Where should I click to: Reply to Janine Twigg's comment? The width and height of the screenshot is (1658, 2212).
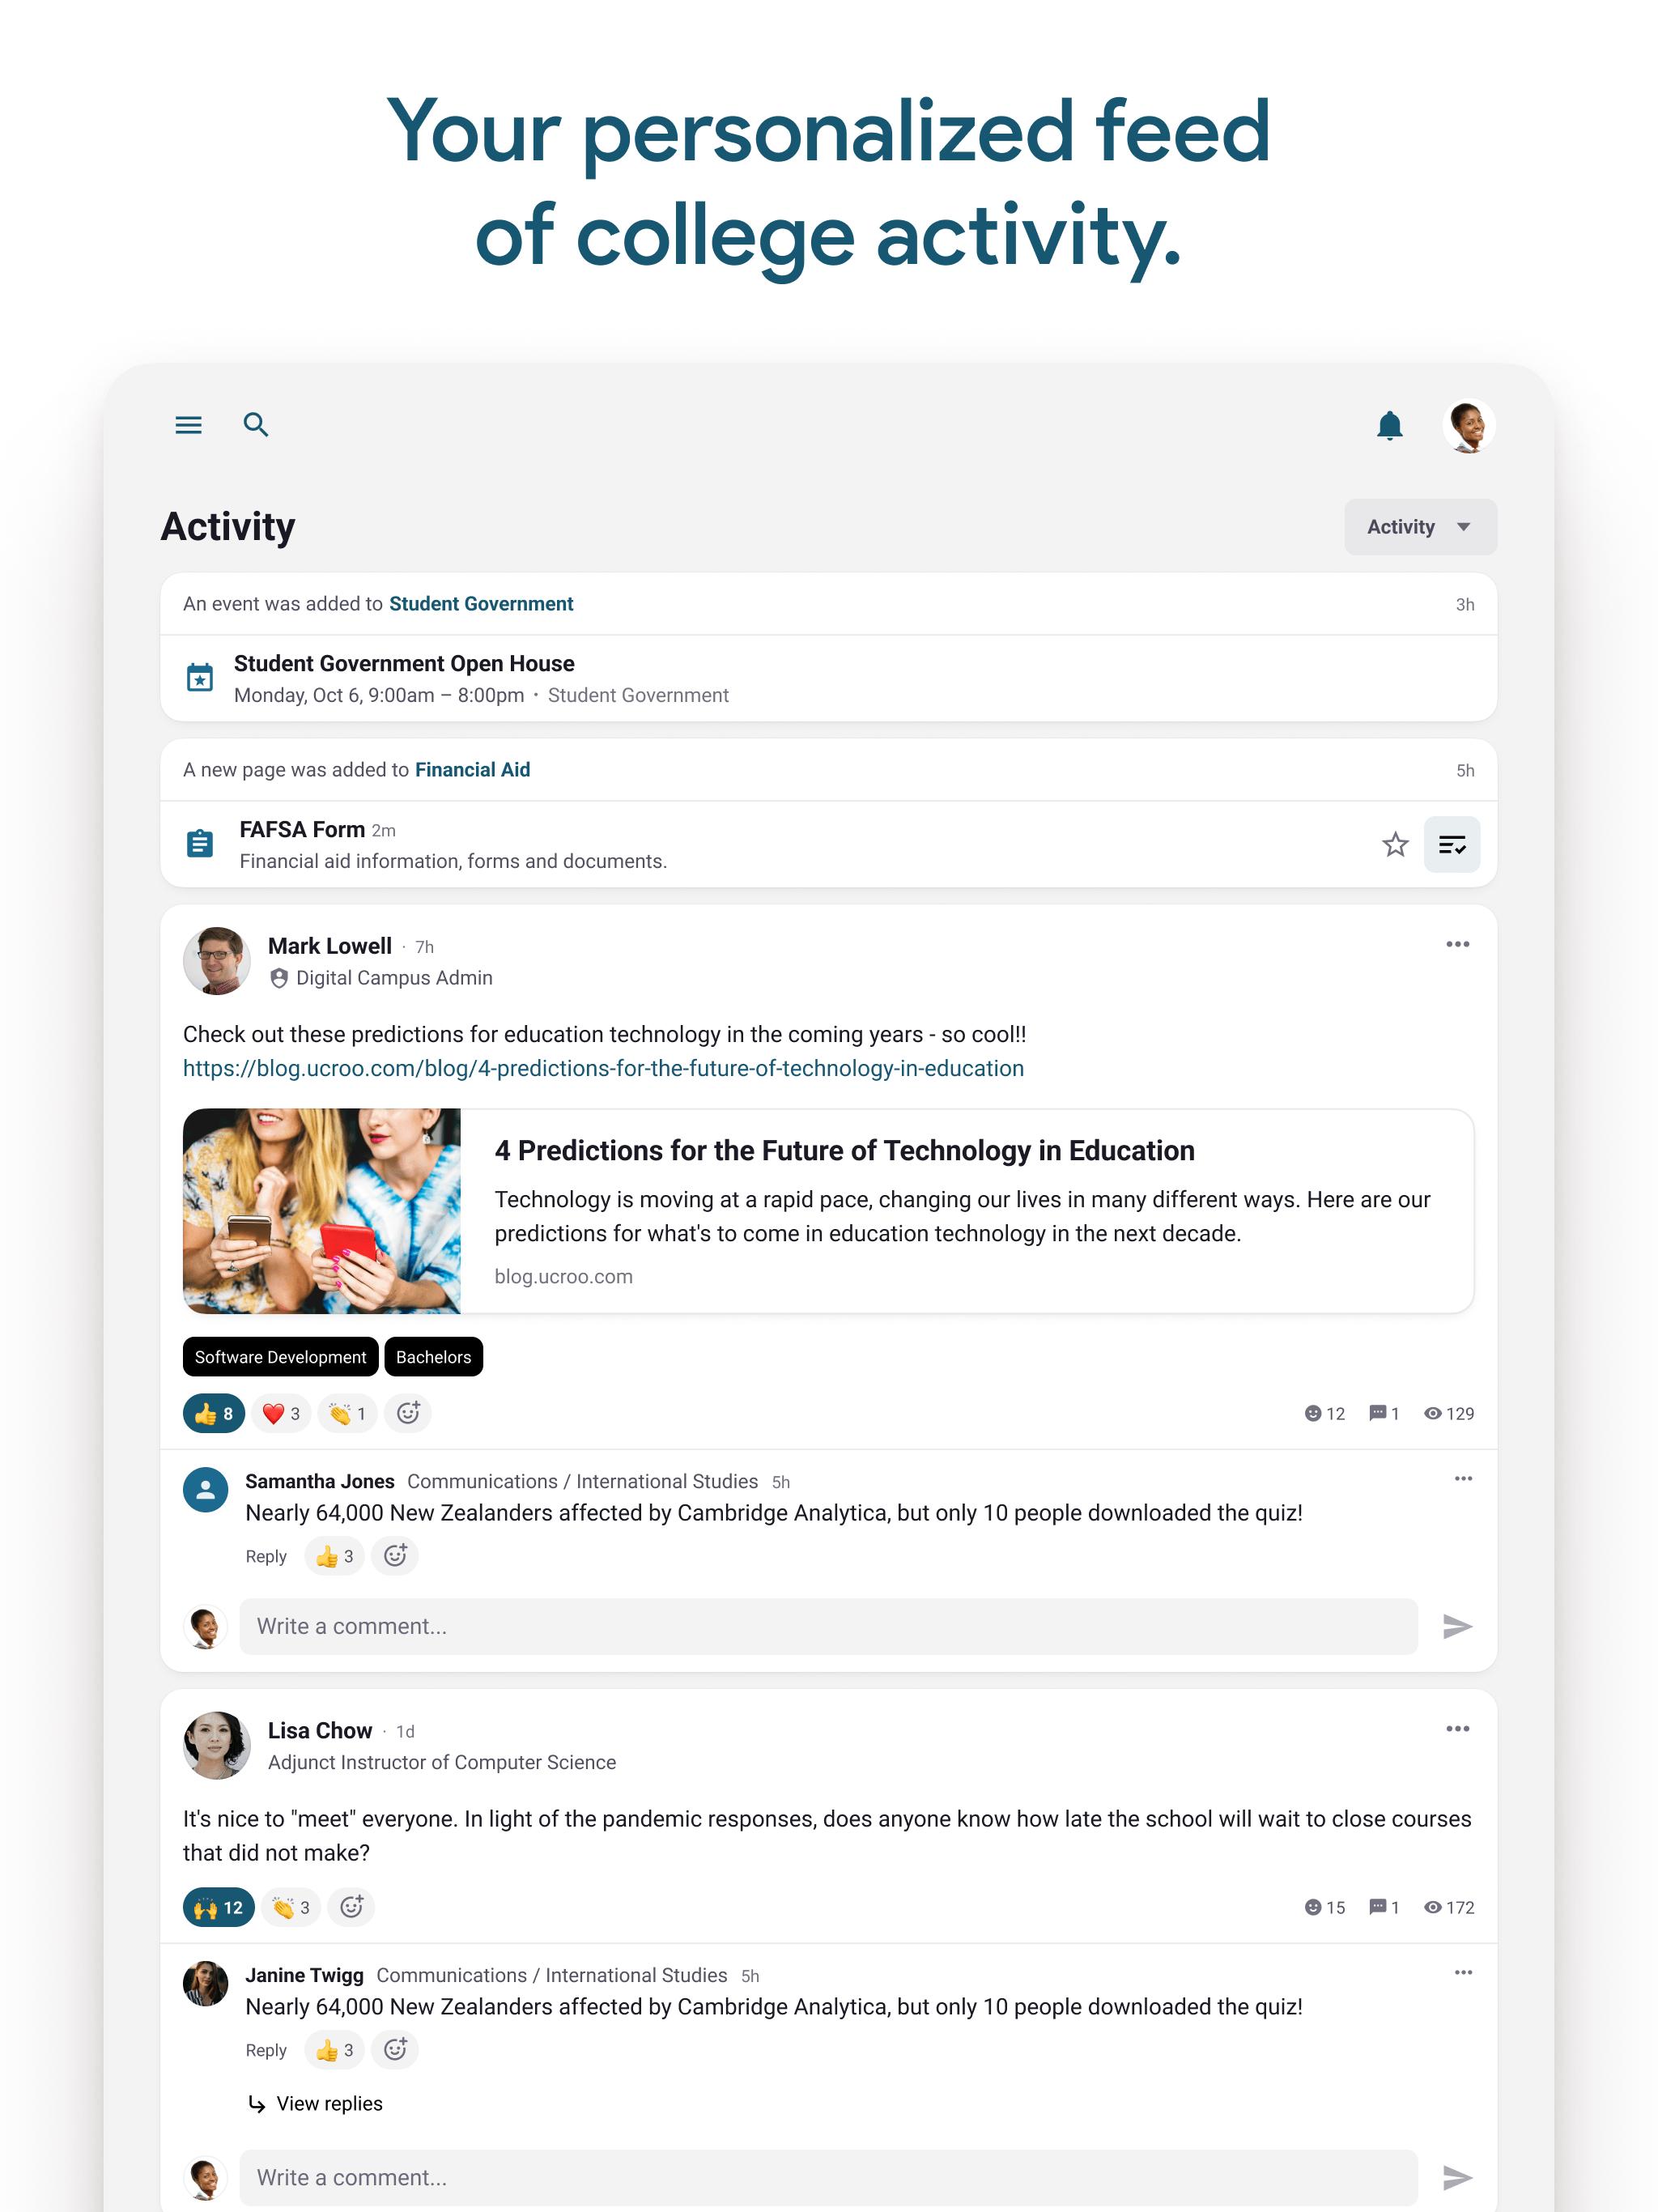coord(266,2050)
